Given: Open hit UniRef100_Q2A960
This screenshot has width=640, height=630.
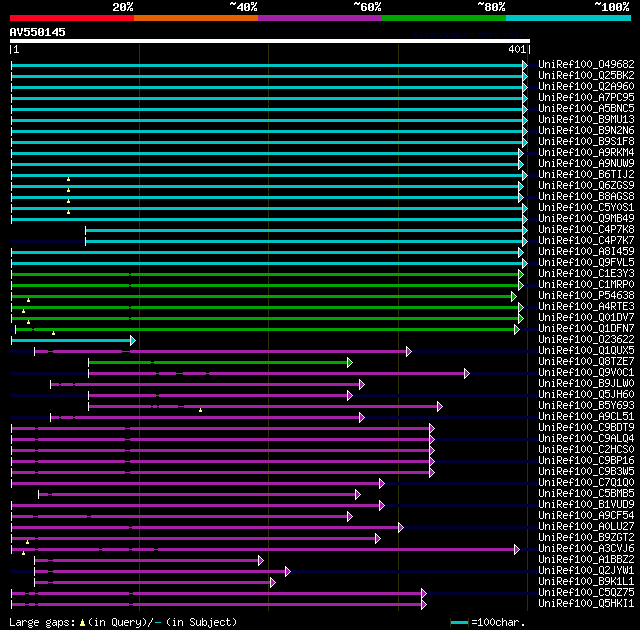Looking at the screenshot, I should (x=586, y=86).
